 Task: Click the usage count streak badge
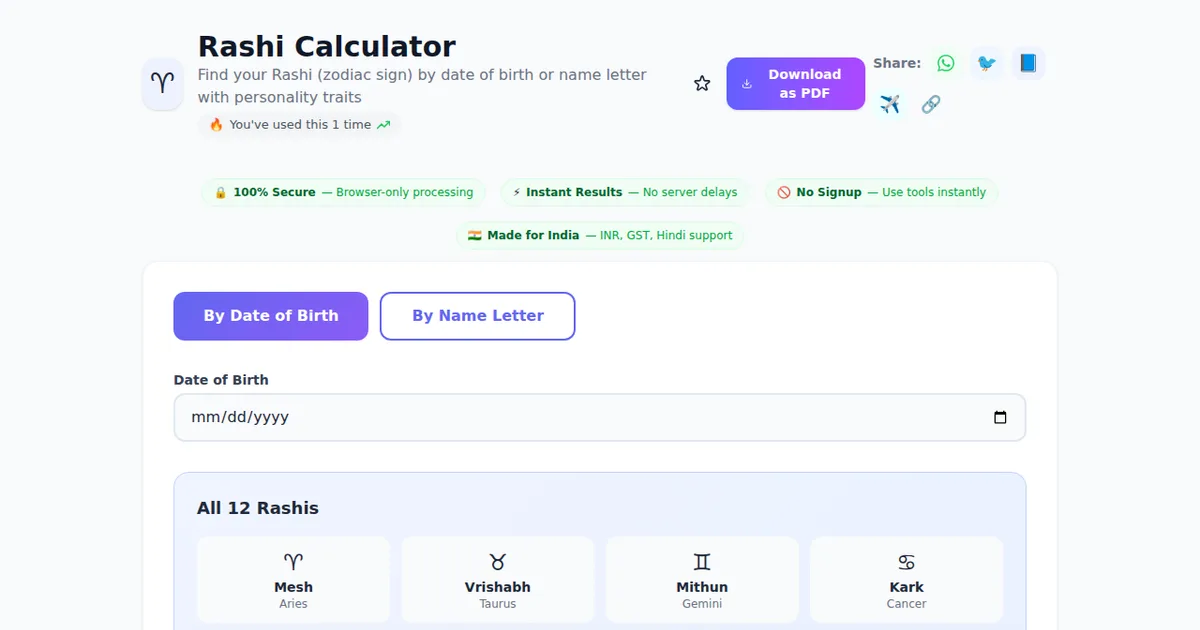coord(299,125)
